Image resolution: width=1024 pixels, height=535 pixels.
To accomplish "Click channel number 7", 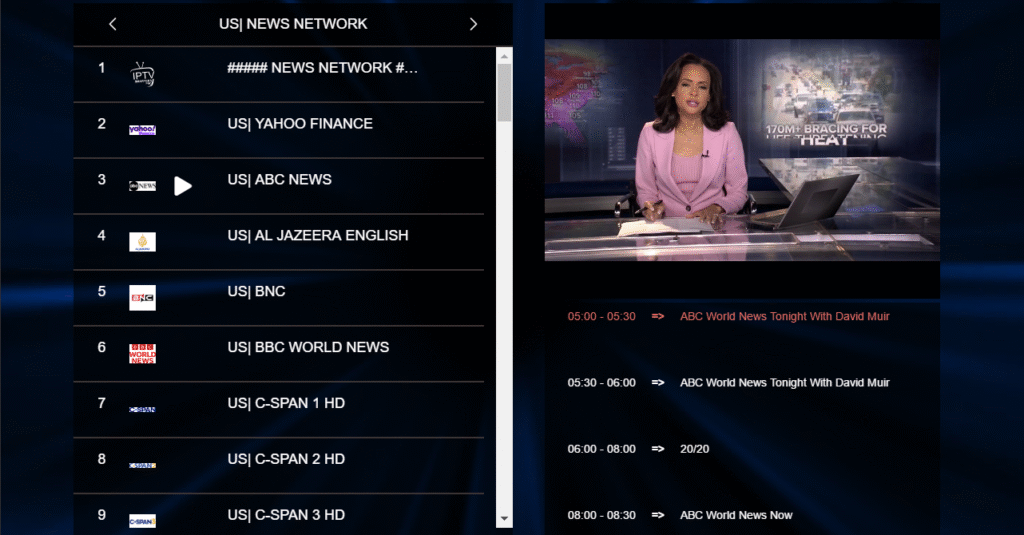I will click(101, 403).
